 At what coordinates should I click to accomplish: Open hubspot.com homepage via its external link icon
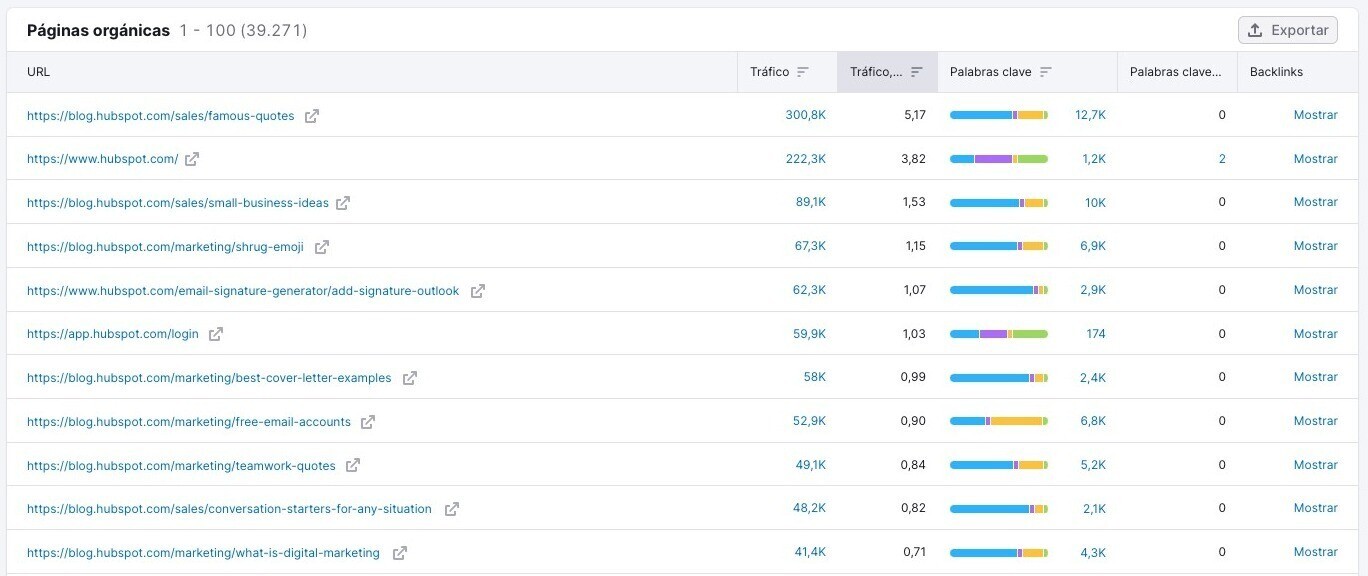194,159
